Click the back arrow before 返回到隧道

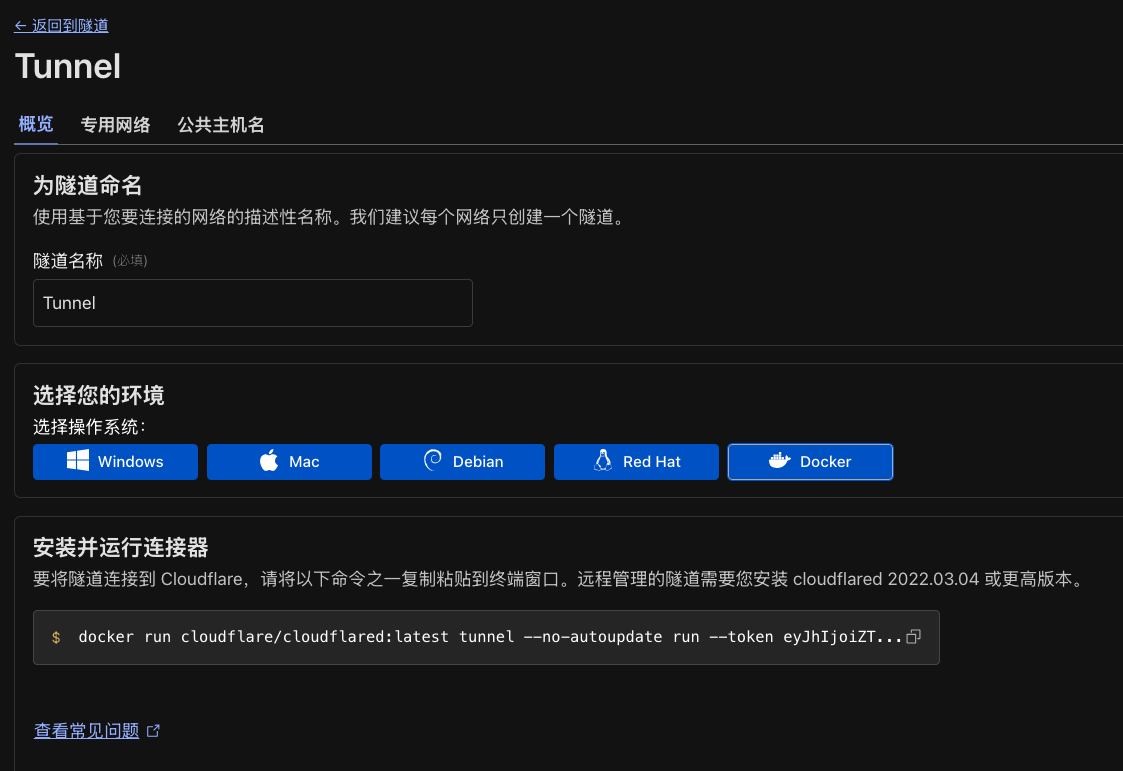coord(20,26)
